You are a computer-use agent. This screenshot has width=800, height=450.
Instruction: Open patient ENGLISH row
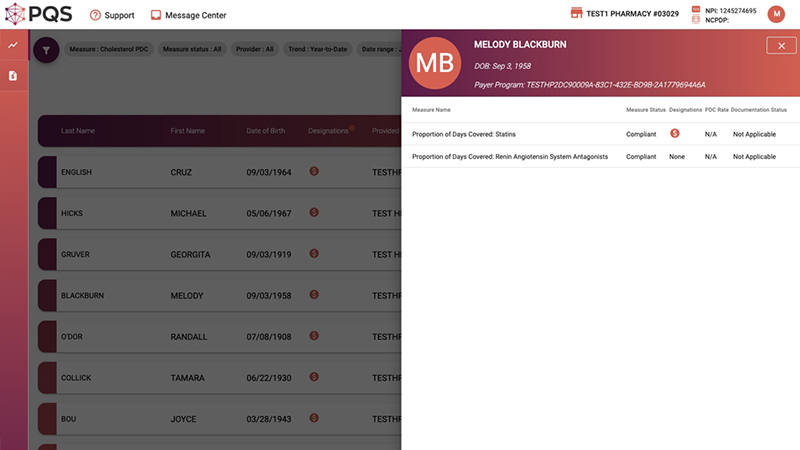(x=219, y=172)
